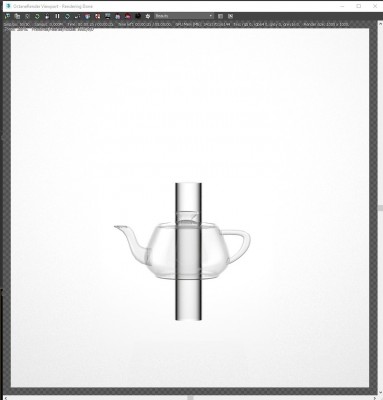This screenshot has height=400, width=383.
Task: Click the first toolbar icon at far left
Action: point(7,16)
